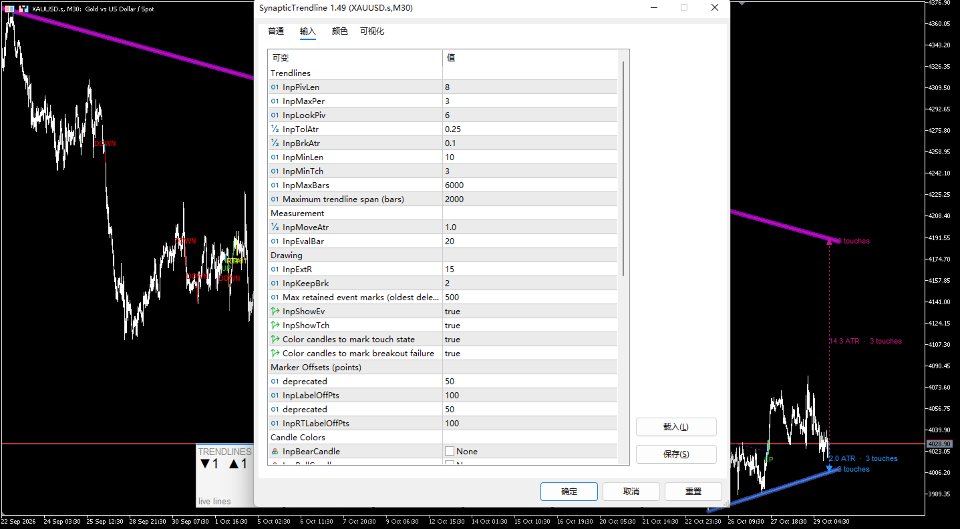Click the Drawing section heading row
Screen dimensions: 960x529
(x=443, y=255)
